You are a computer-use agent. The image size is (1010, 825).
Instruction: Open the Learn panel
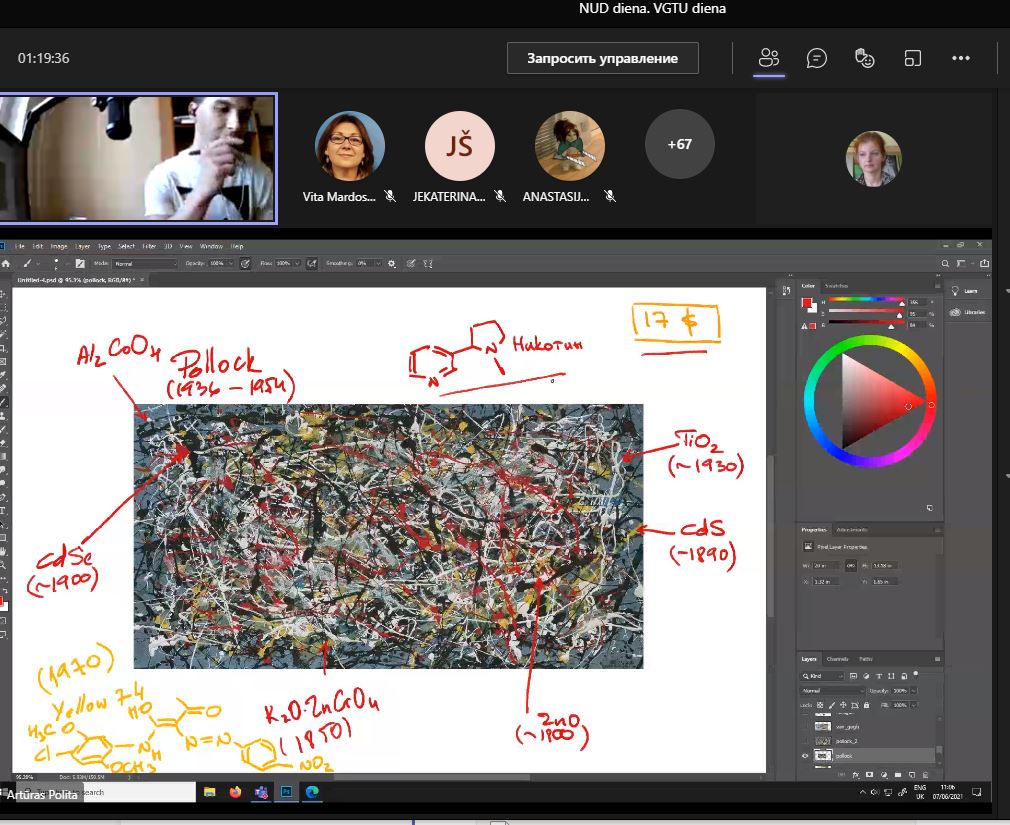coord(964,291)
